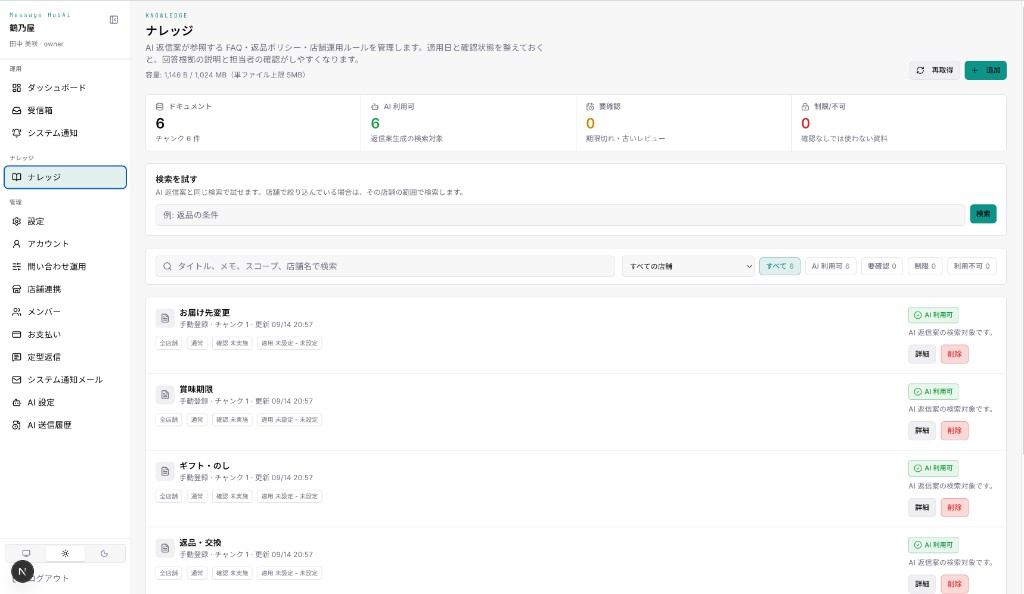Go to 受信箱 inbox

click(x=65, y=110)
